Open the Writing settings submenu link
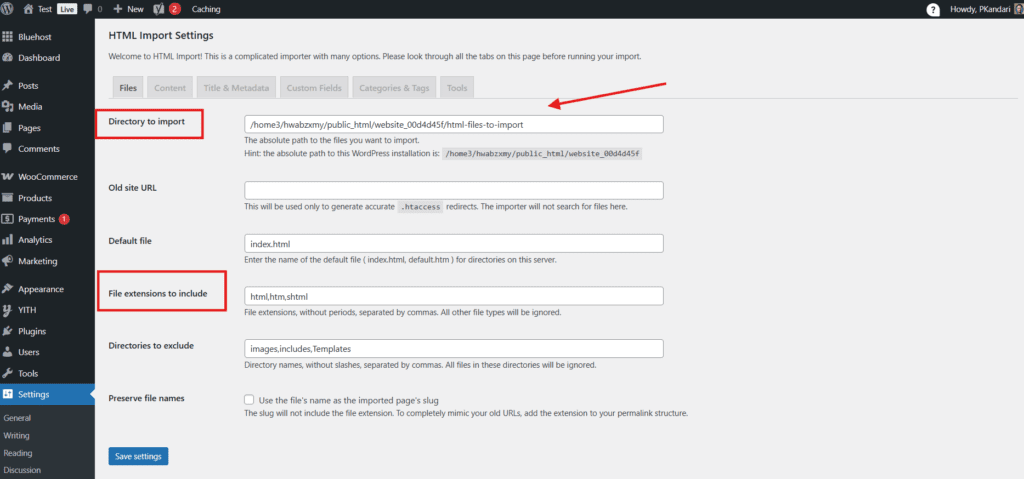Screen dimensions: 1024x479 point(16,435)
